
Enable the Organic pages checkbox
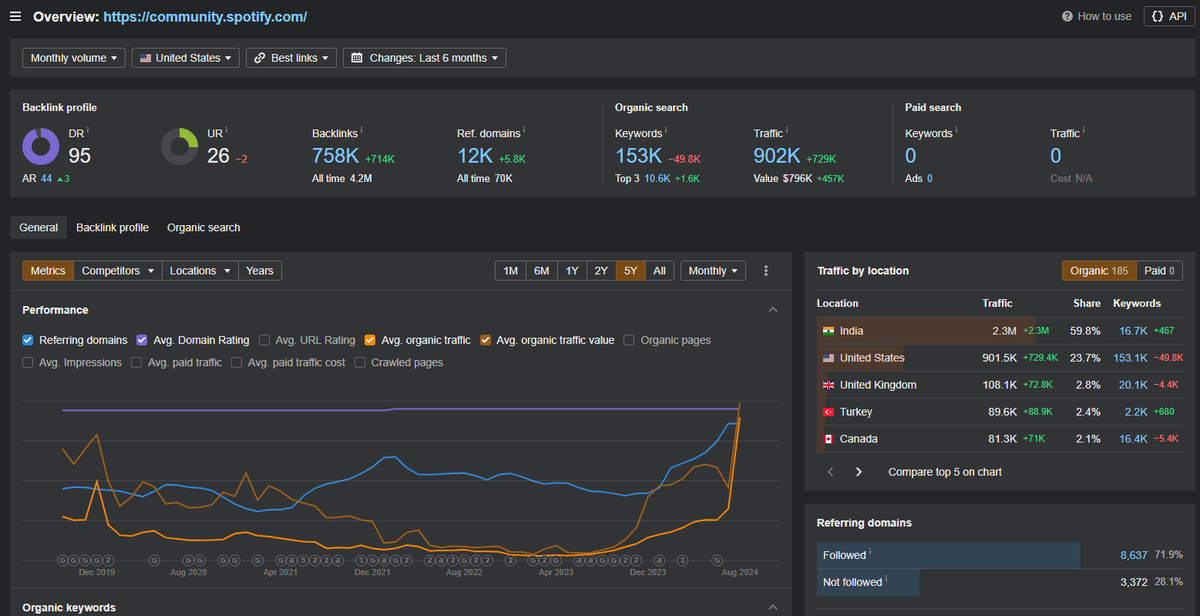[x=629, y=340]
